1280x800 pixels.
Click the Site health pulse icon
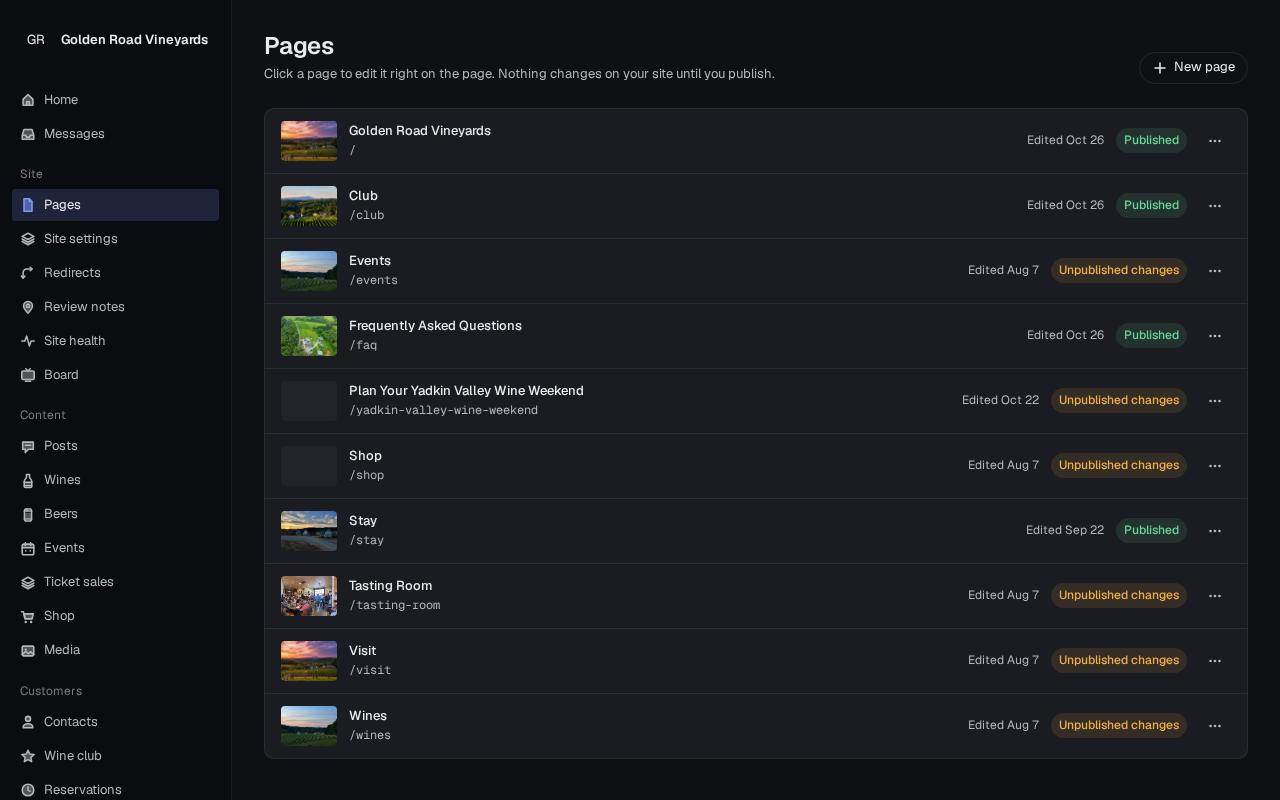pos(28,341)
